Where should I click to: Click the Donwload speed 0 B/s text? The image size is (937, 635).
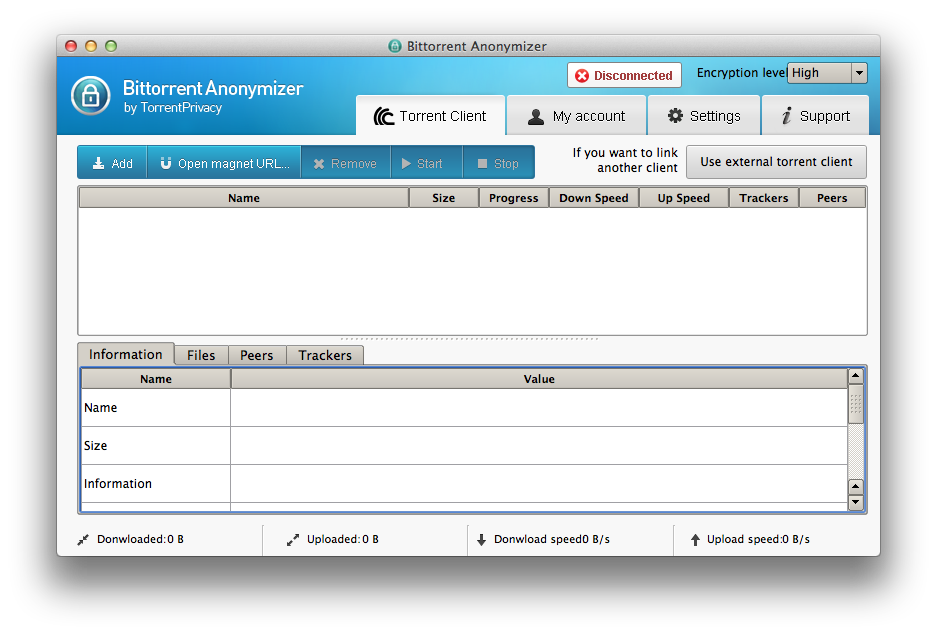pyautogui.click(x=552, y=539)
